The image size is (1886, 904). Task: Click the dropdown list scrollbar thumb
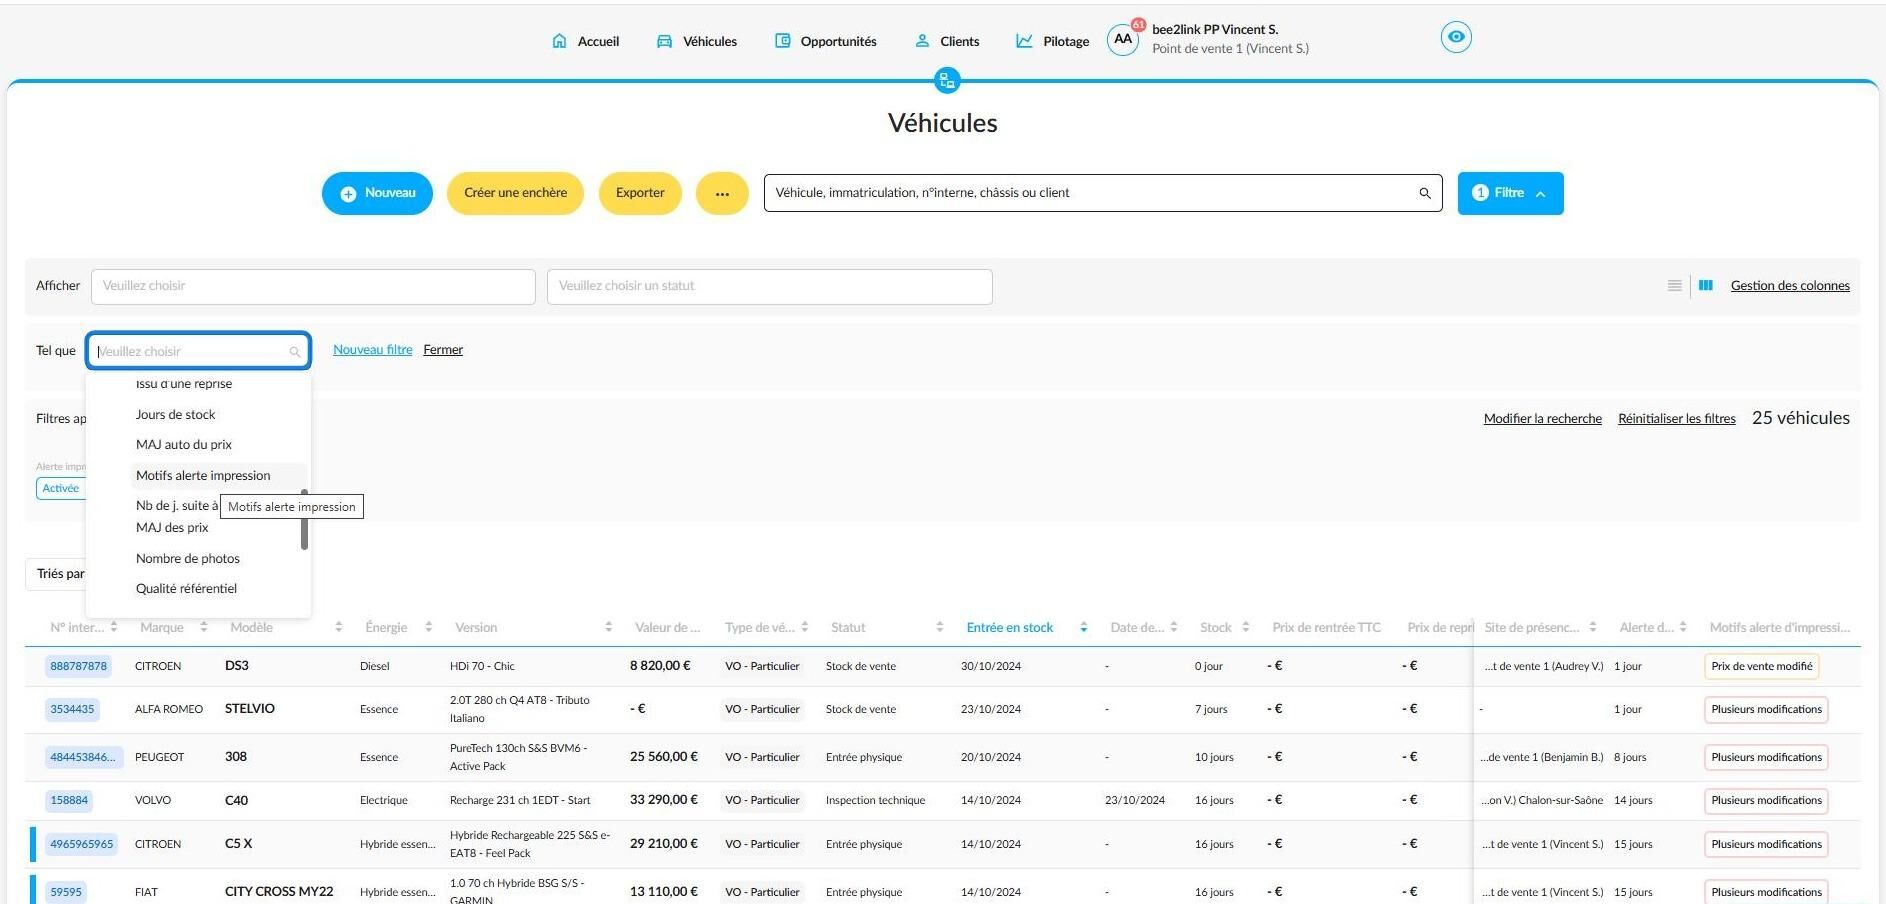click(x=304, y=519)
